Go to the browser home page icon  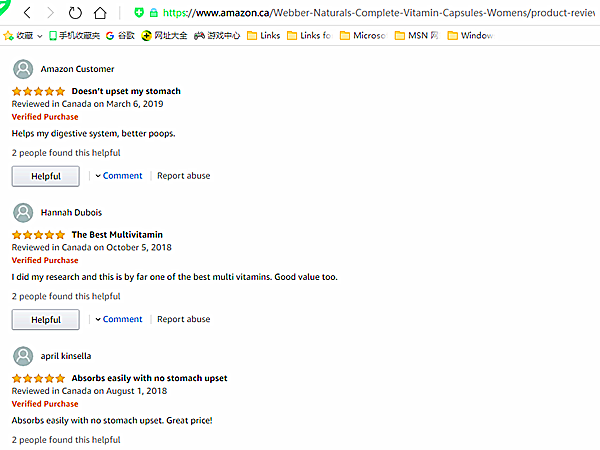[x=100, y=13]
